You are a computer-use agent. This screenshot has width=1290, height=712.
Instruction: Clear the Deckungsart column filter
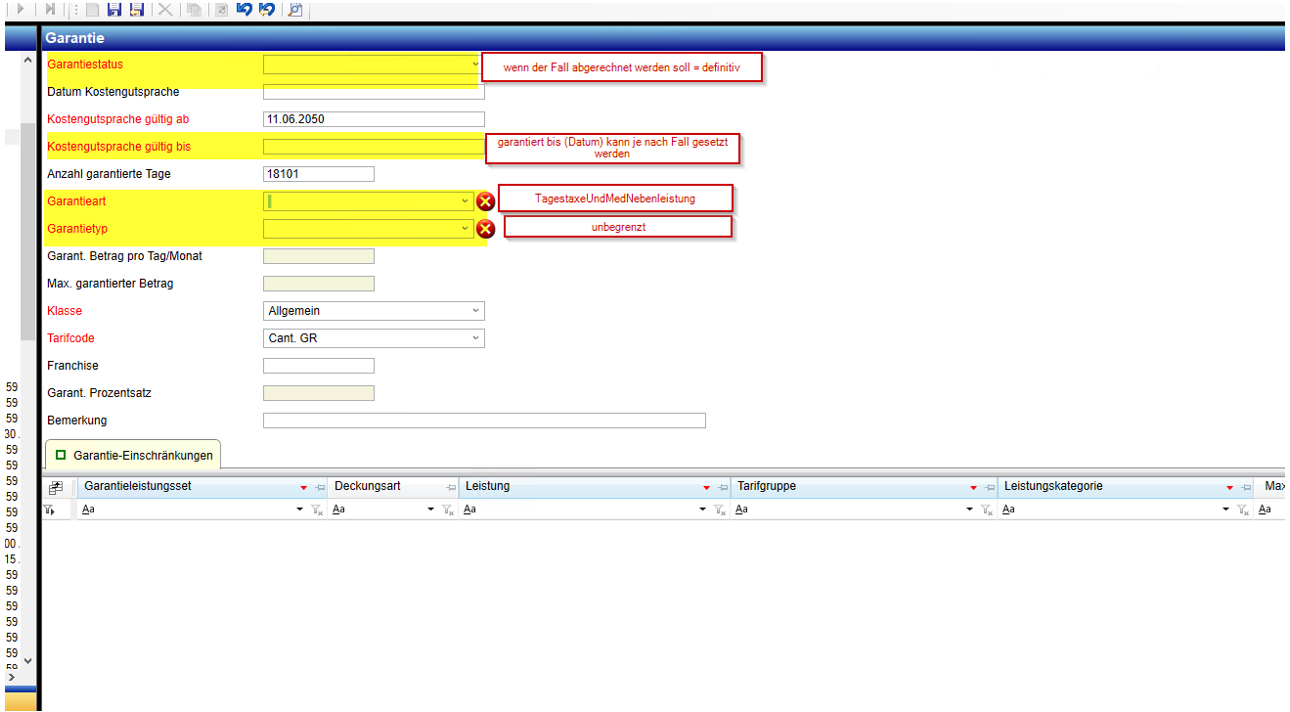pos(448,510)
